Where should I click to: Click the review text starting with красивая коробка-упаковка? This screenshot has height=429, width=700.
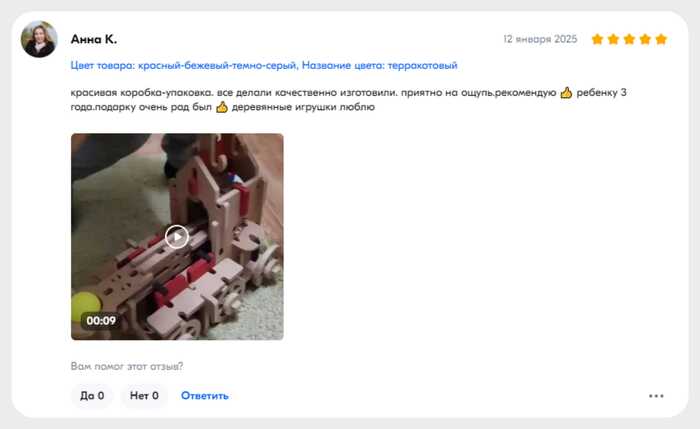coord(348,100)
